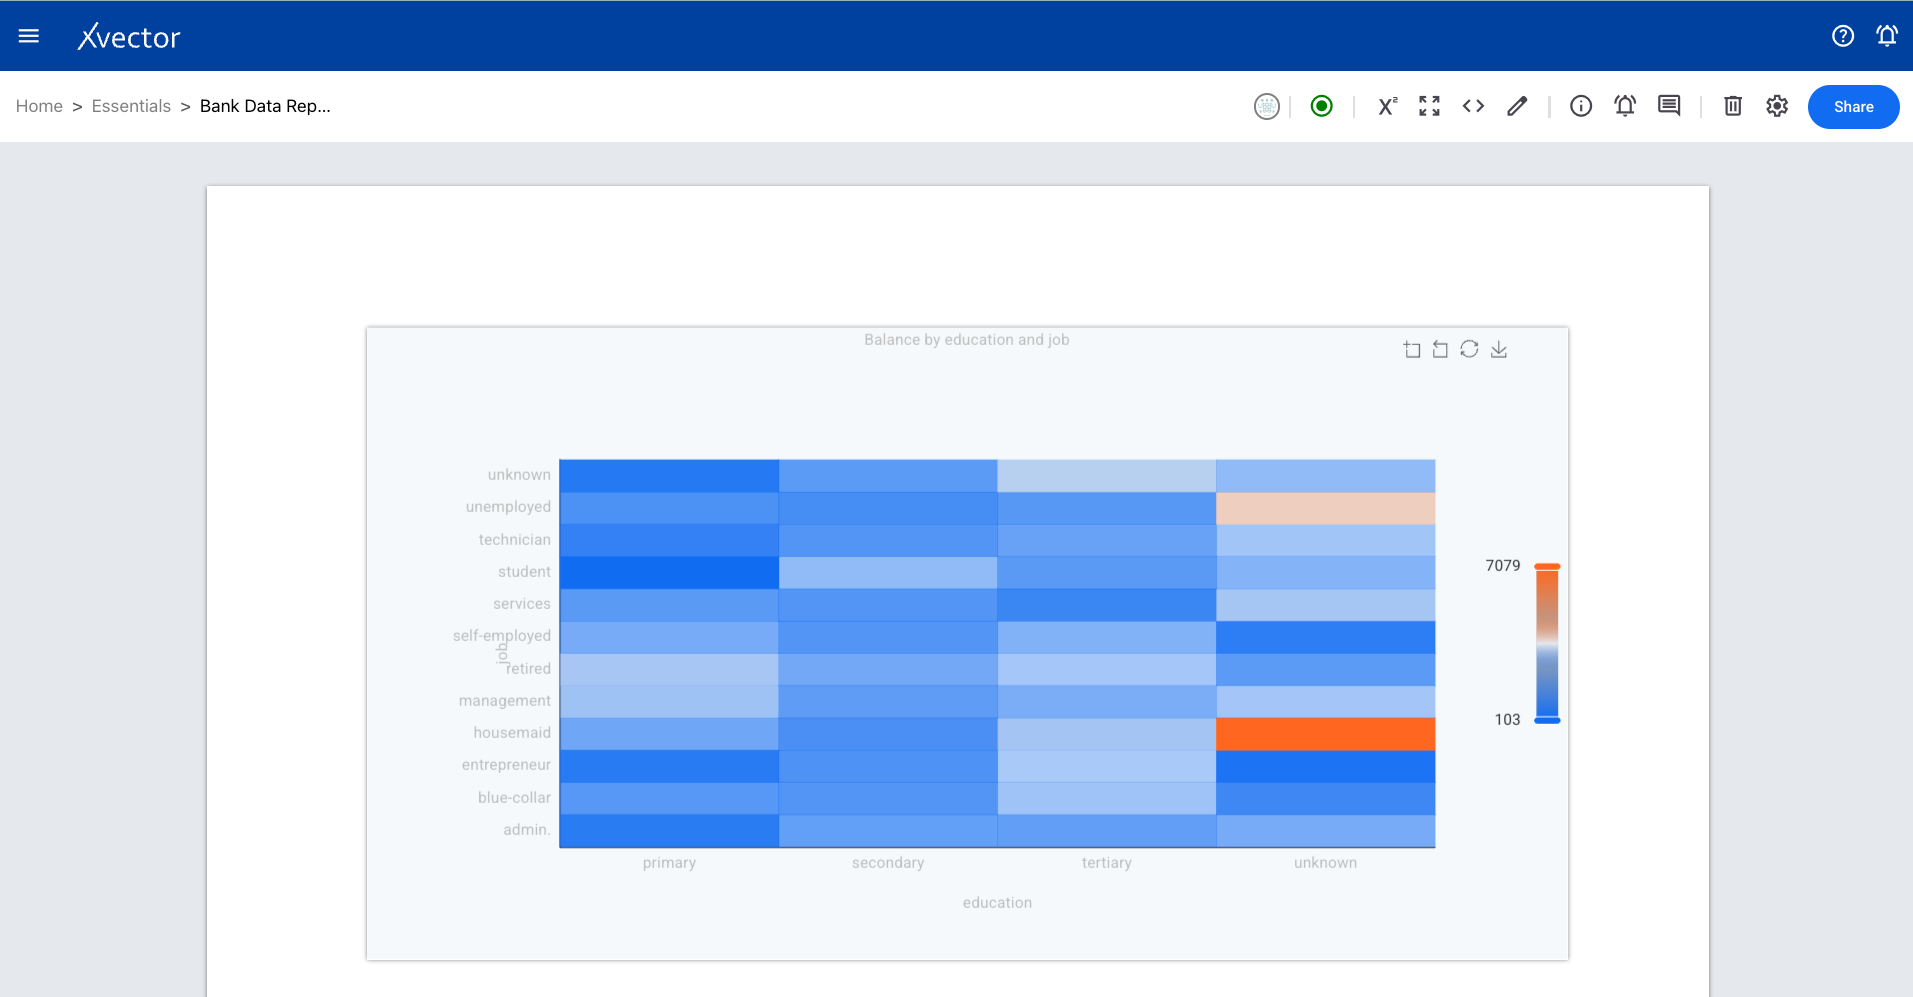1913x997 pixels.
Task: Click the 'technician' job label
Action: tap(515, 540)
